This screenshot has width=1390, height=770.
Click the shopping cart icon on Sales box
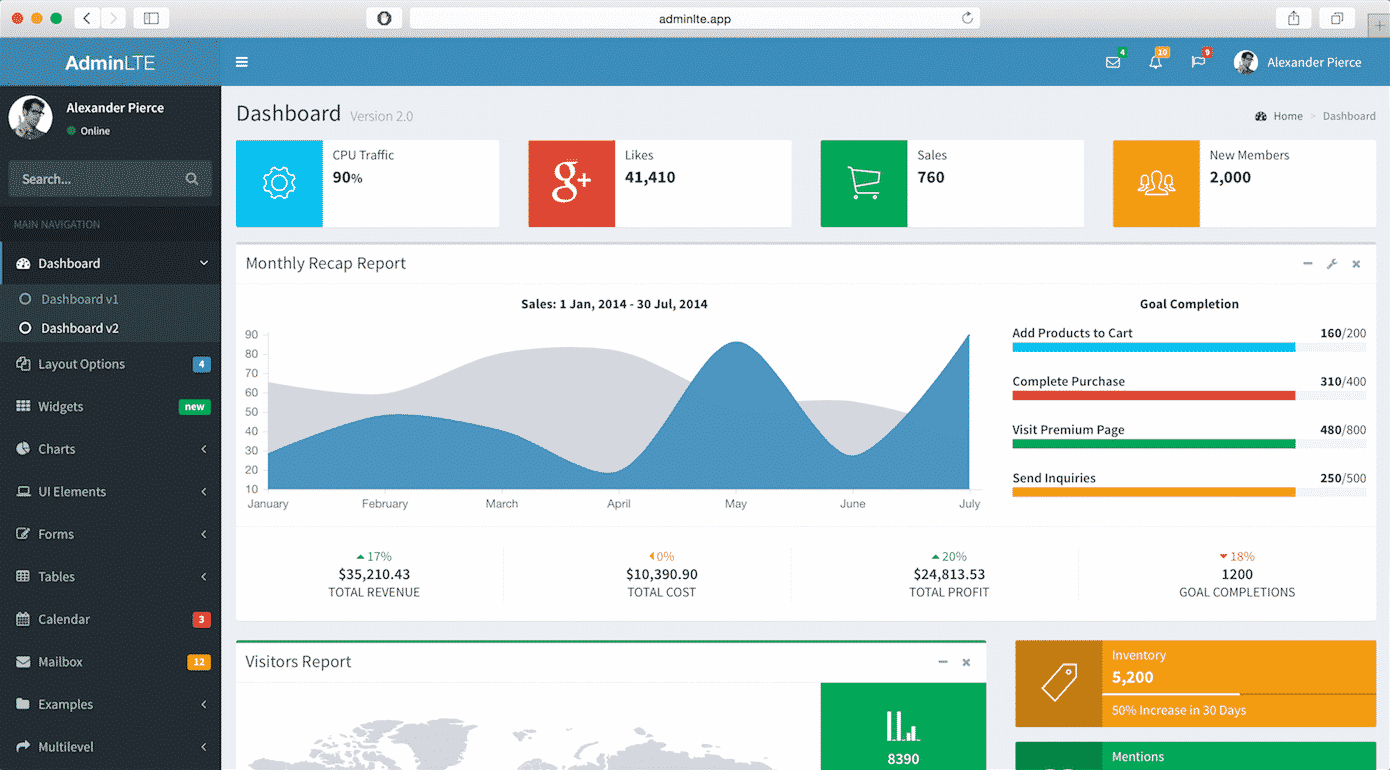pyautogui.click(x=863, y=183)
